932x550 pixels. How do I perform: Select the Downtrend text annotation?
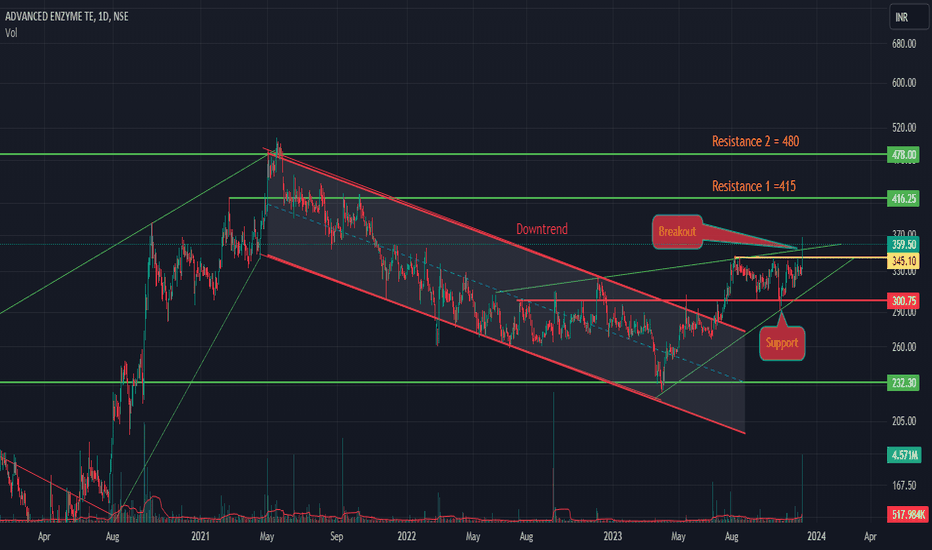[541, 229]
